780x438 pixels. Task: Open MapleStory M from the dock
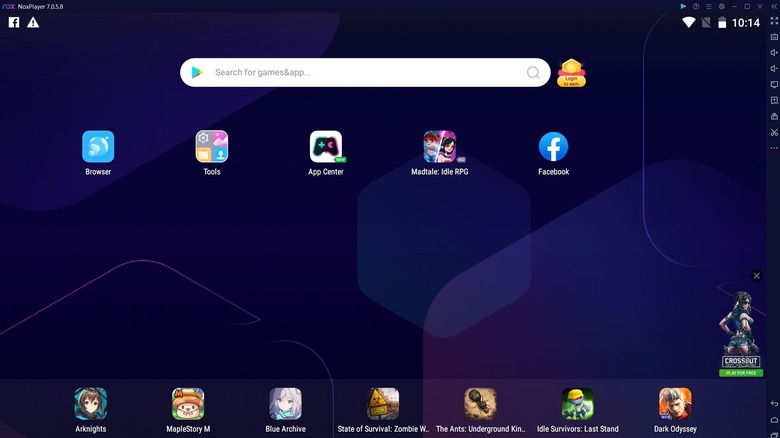(188, 404)
